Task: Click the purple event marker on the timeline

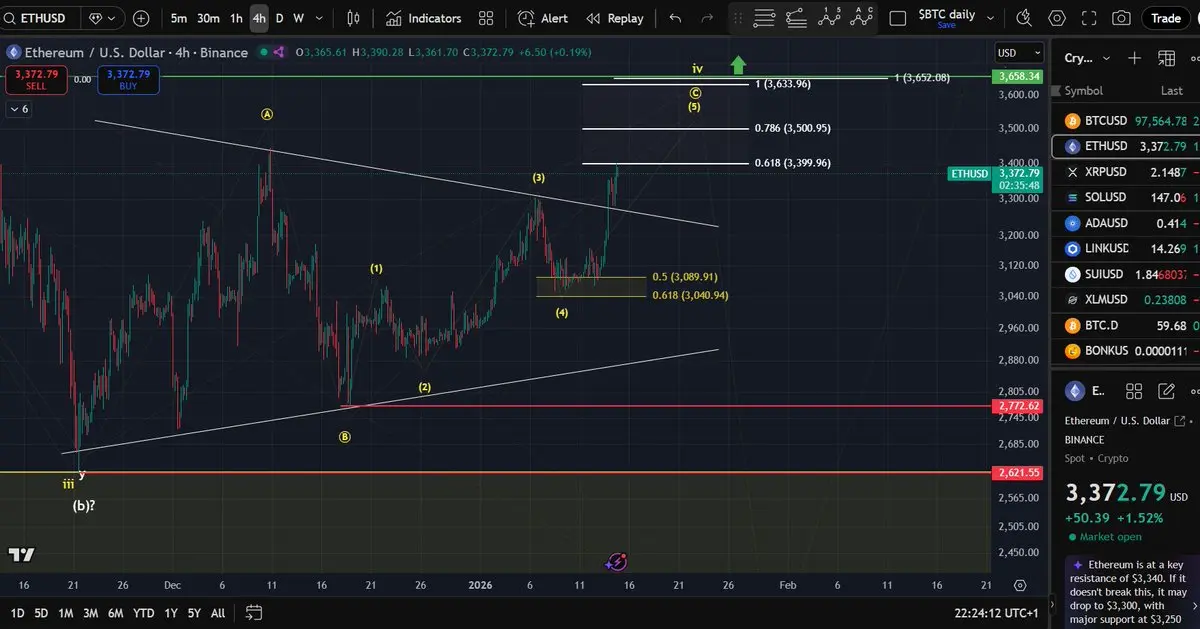Action: tap(617, 562)
